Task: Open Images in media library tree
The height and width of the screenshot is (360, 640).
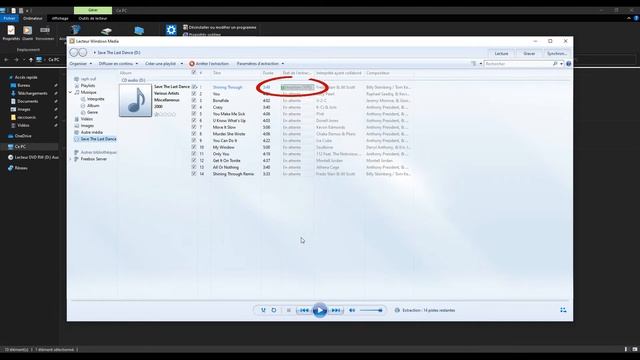Action: (87, 126)
